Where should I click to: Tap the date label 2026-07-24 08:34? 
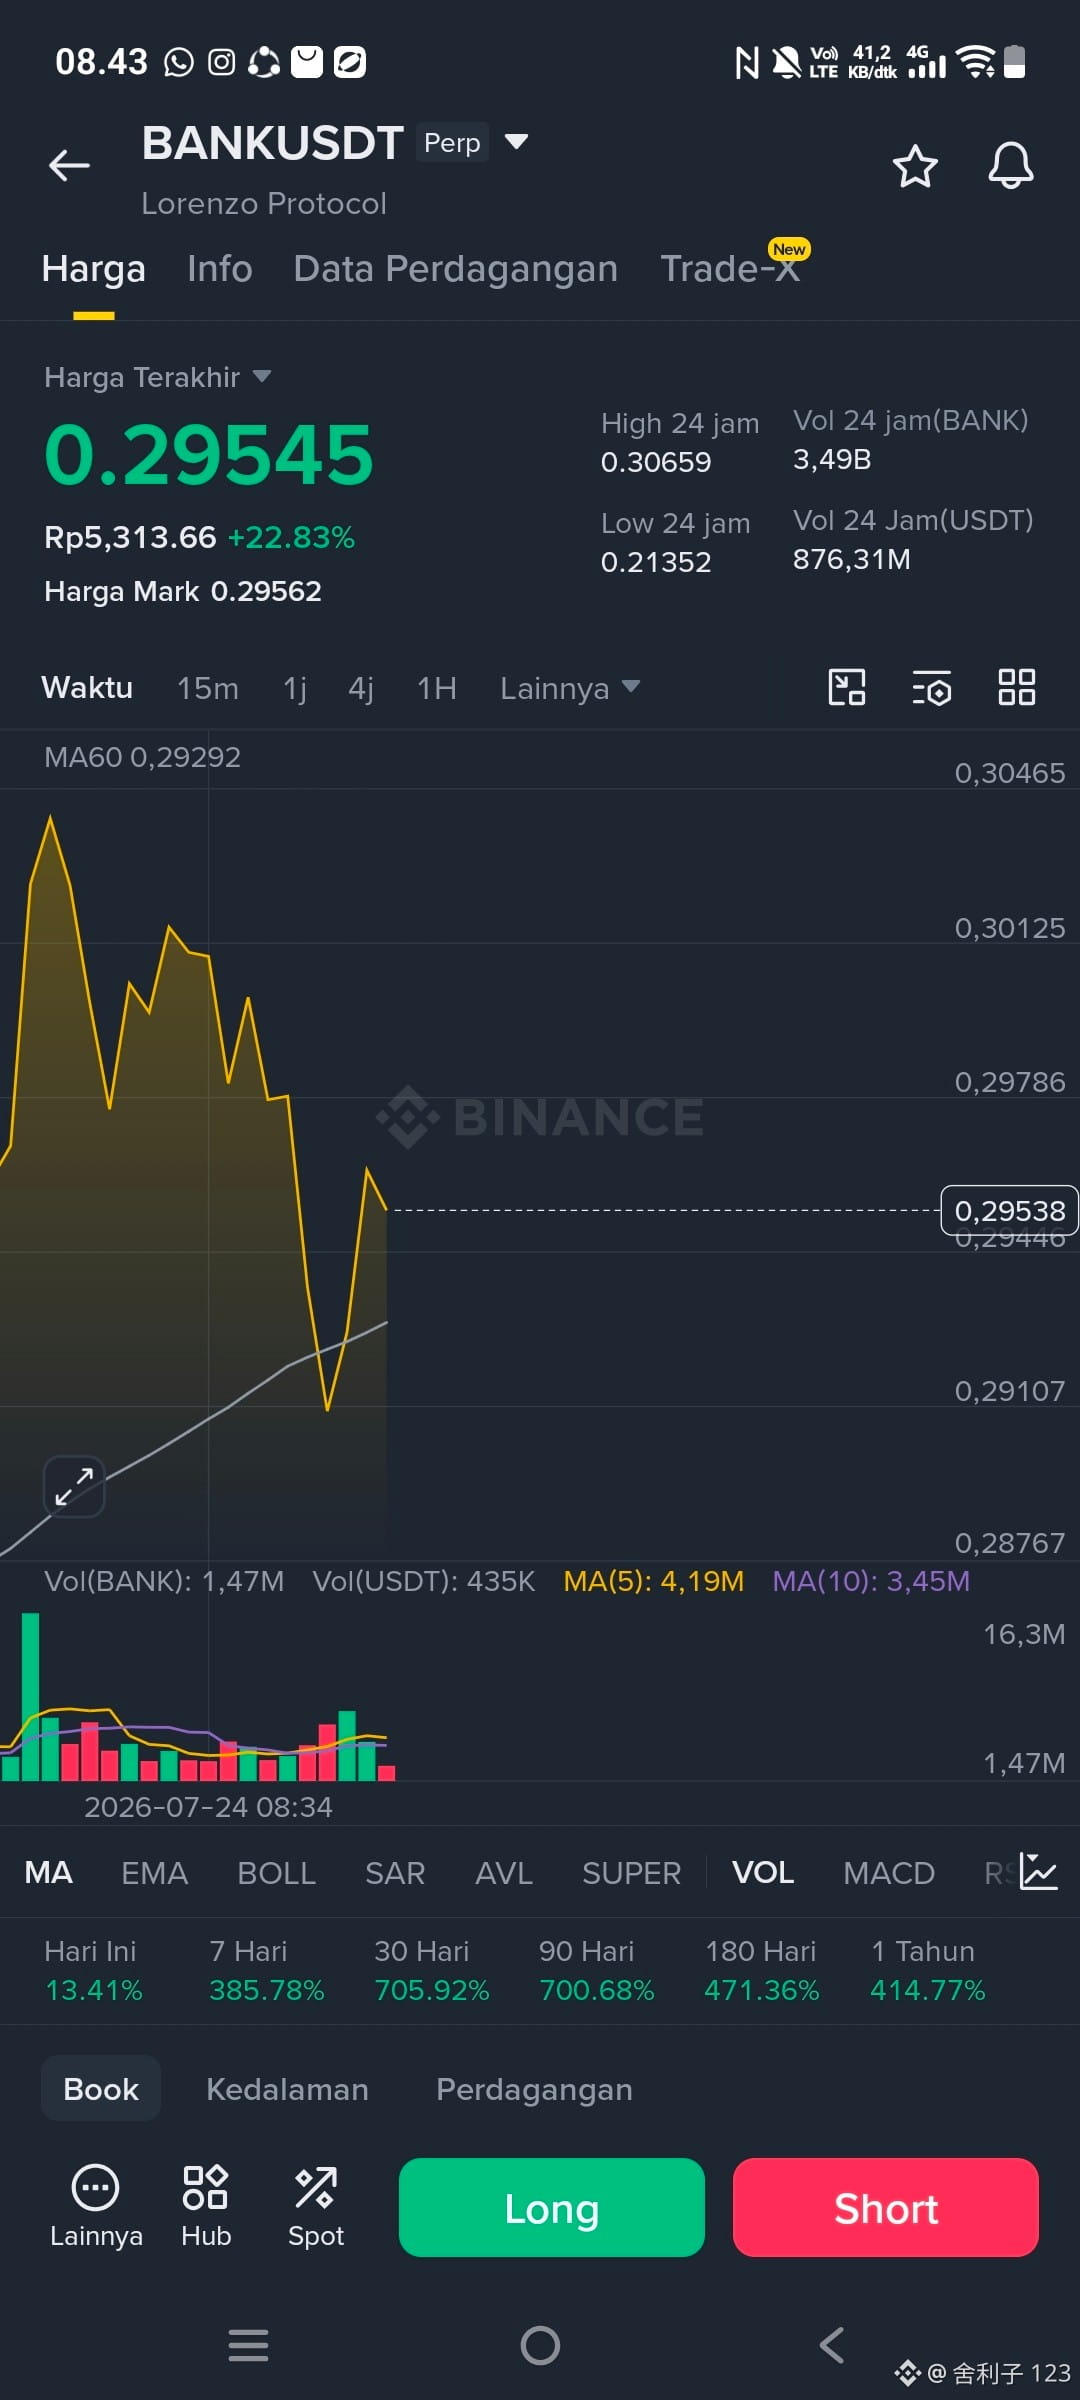click(x=208, y=1807)
